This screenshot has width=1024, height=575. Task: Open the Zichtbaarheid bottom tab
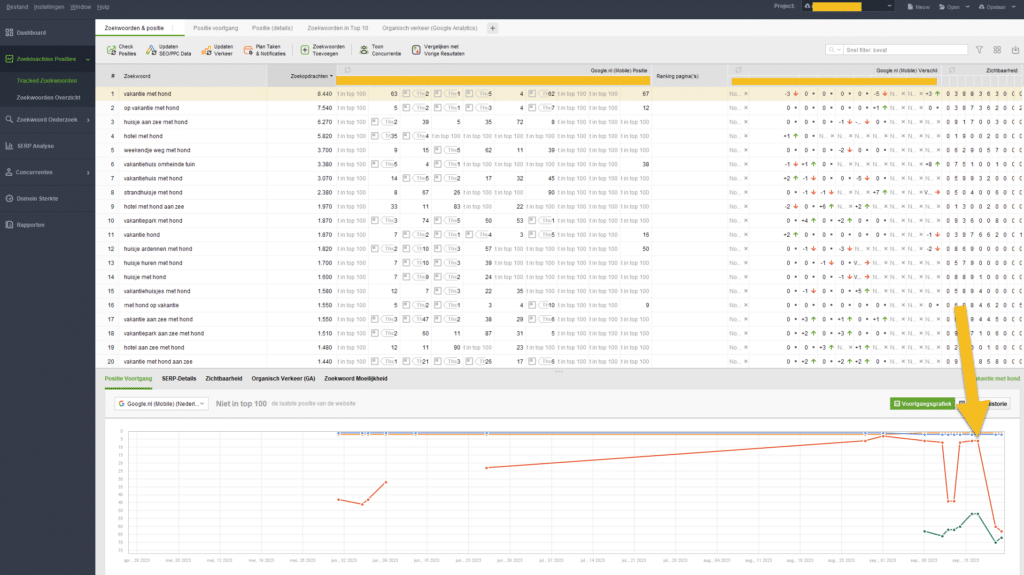223,378
